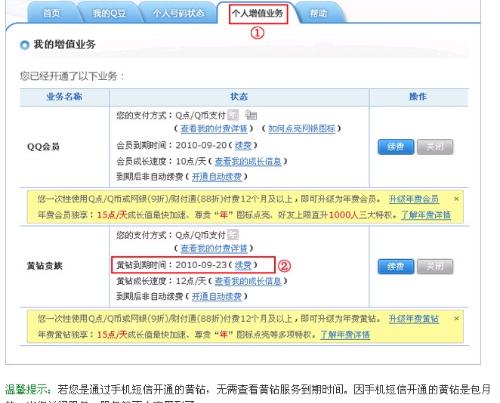Open 如何点亮网银图标 link
This screenshot has width=500, height=403.
(x=301, y=128)
